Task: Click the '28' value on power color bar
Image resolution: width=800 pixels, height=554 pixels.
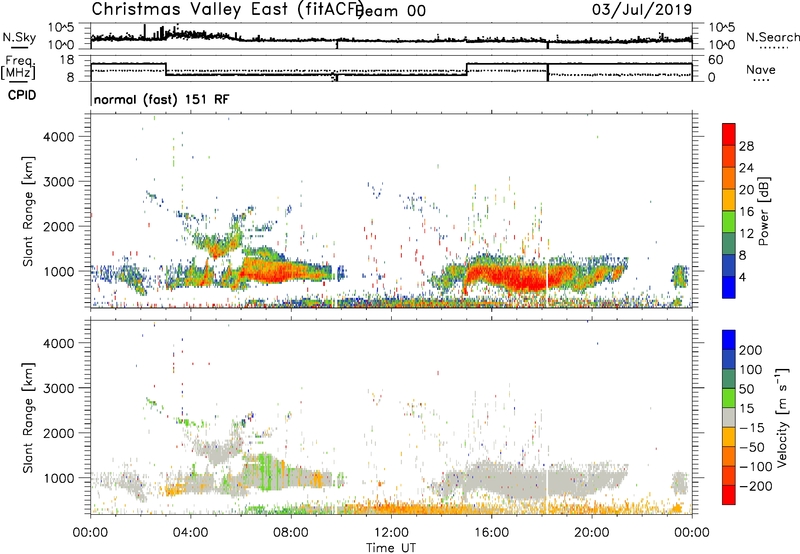Action: (746, 146)
